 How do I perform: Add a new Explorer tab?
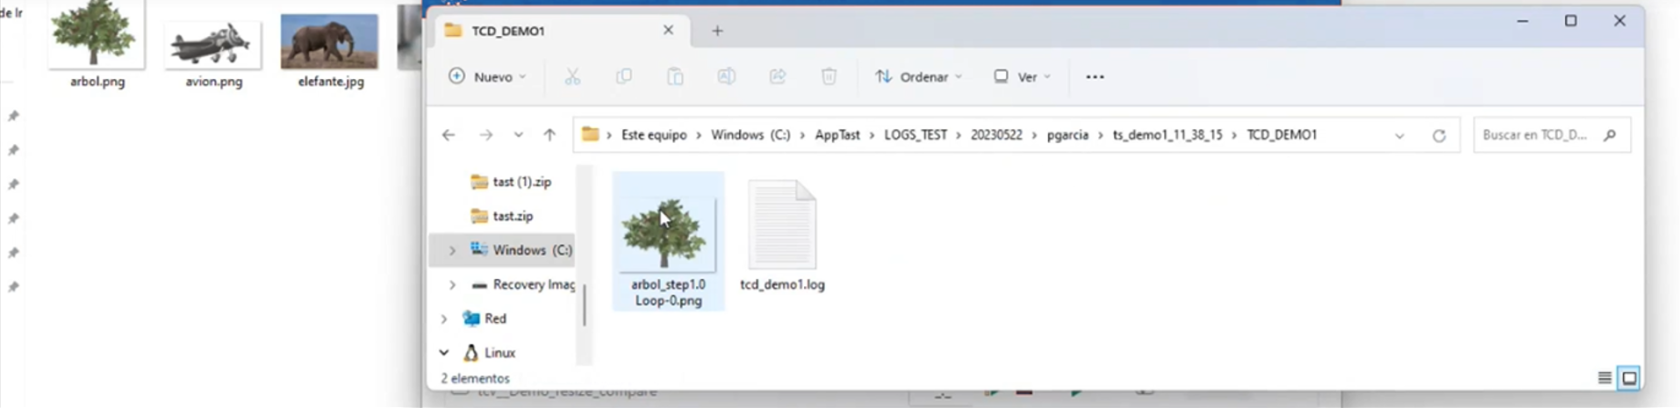tap(717, 31)
